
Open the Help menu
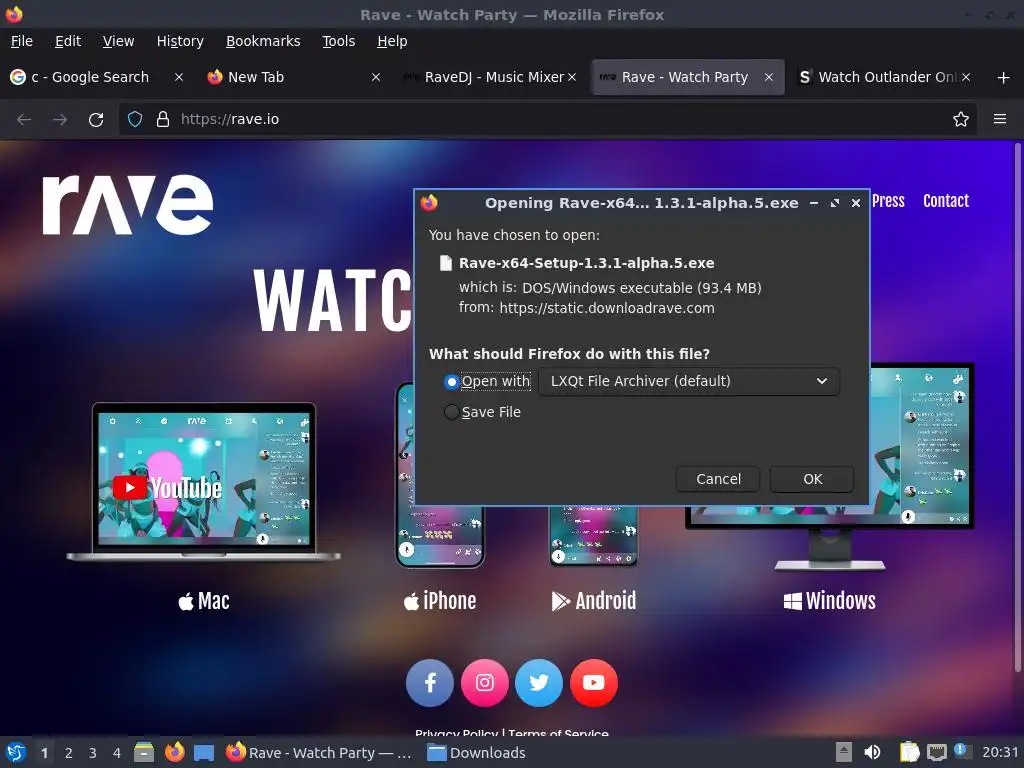click(x=392, y=41)
